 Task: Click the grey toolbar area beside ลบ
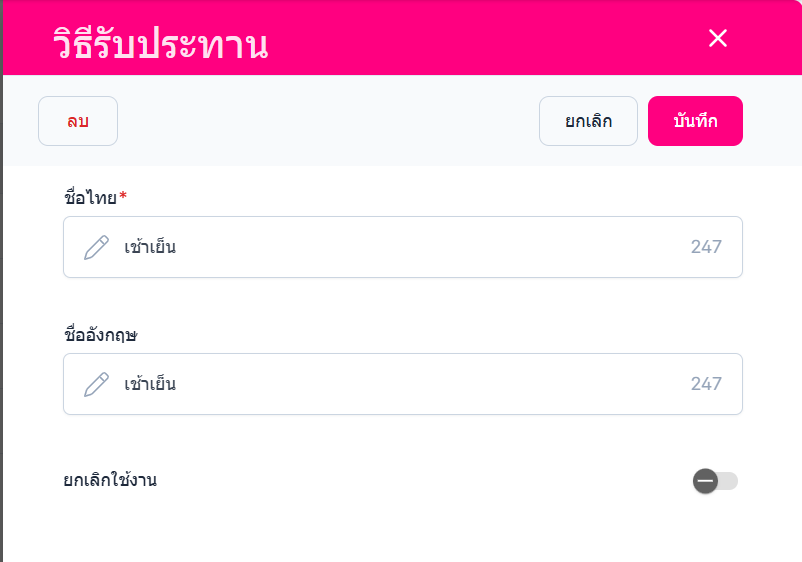320,121
